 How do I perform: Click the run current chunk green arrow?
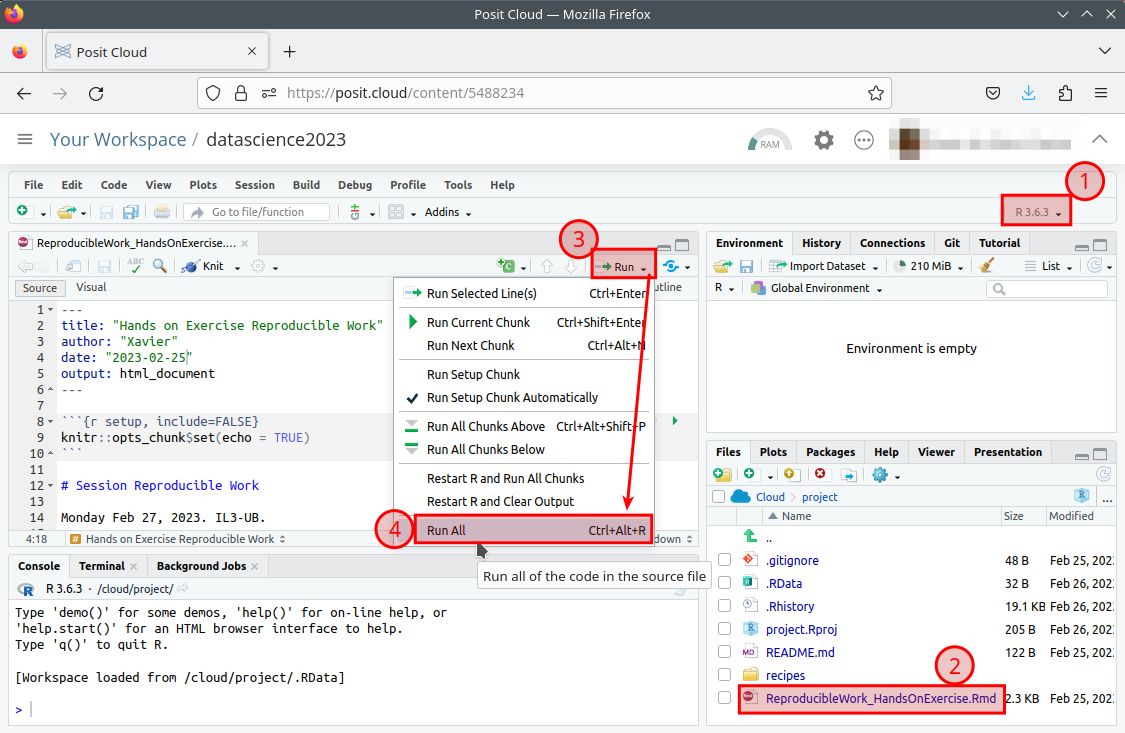pyautogui.click(x=674, y=421)
